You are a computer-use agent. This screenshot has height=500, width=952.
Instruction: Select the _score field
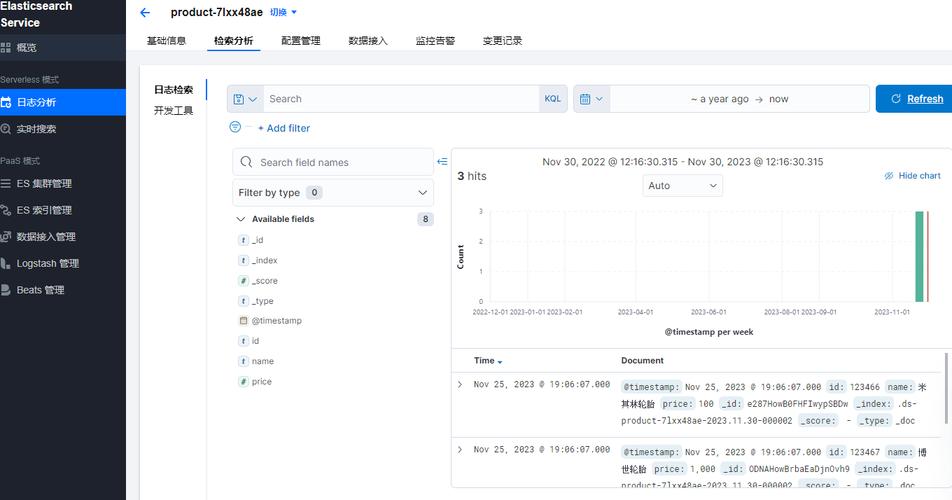(264, 281)
